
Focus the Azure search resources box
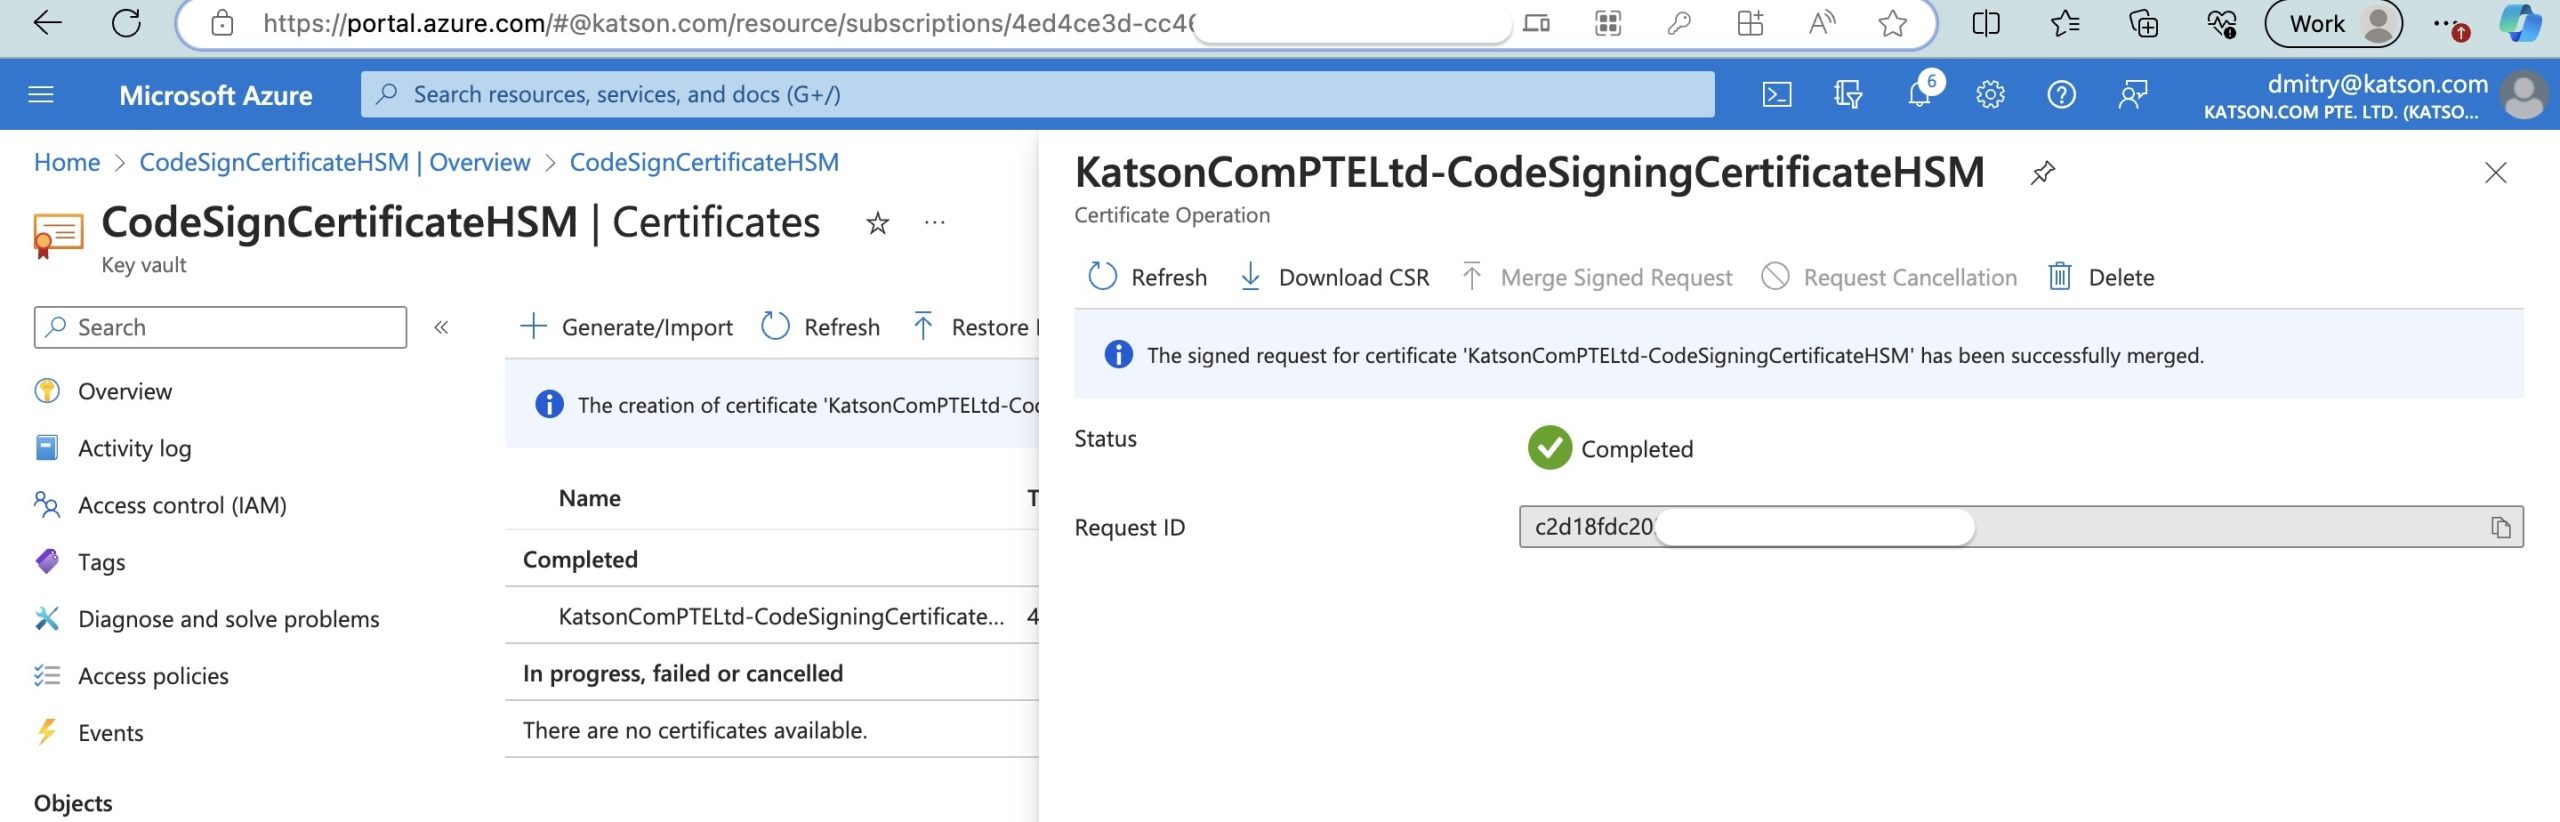point(1037,94)
